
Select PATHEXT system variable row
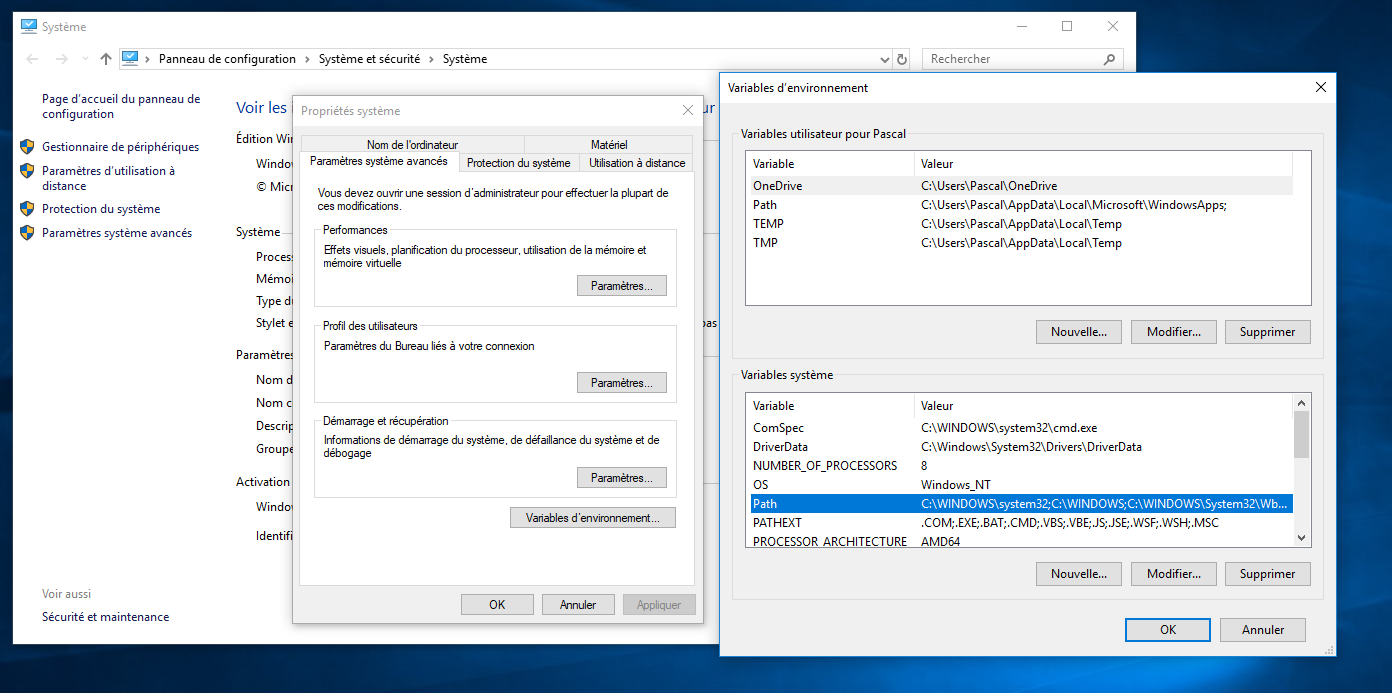click(x=1021, y=523)
